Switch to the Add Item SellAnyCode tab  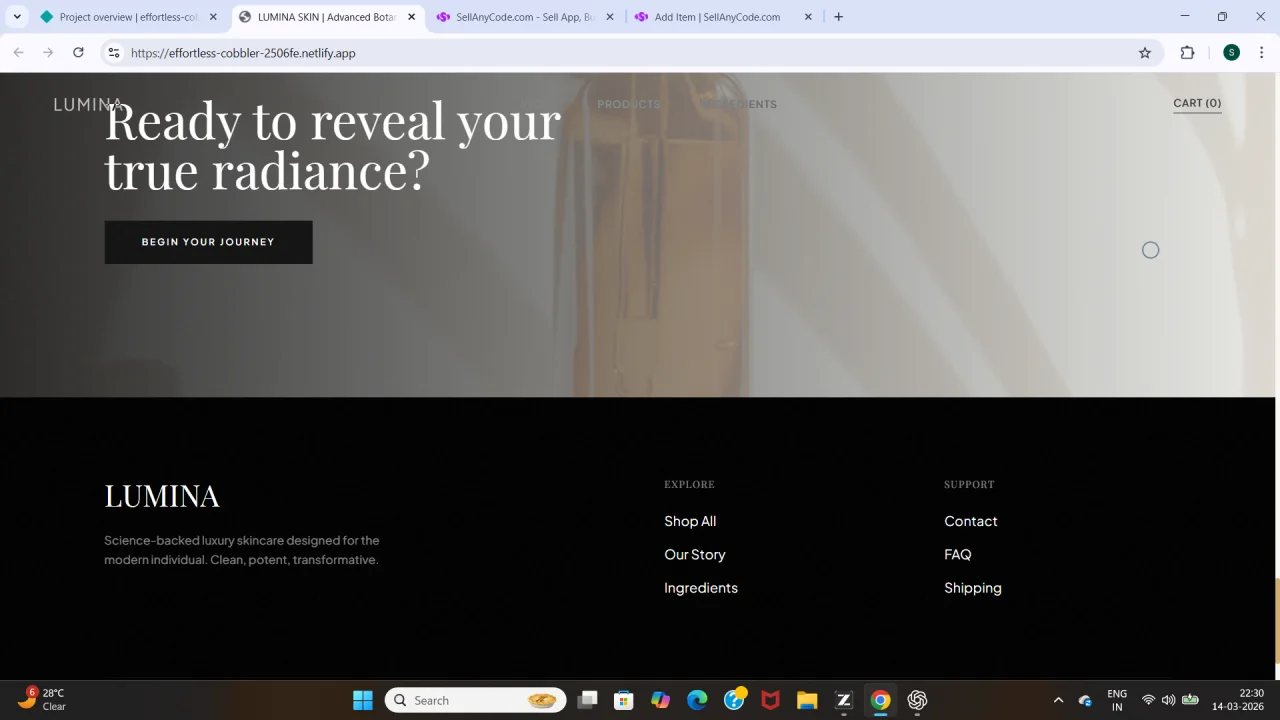723,17
